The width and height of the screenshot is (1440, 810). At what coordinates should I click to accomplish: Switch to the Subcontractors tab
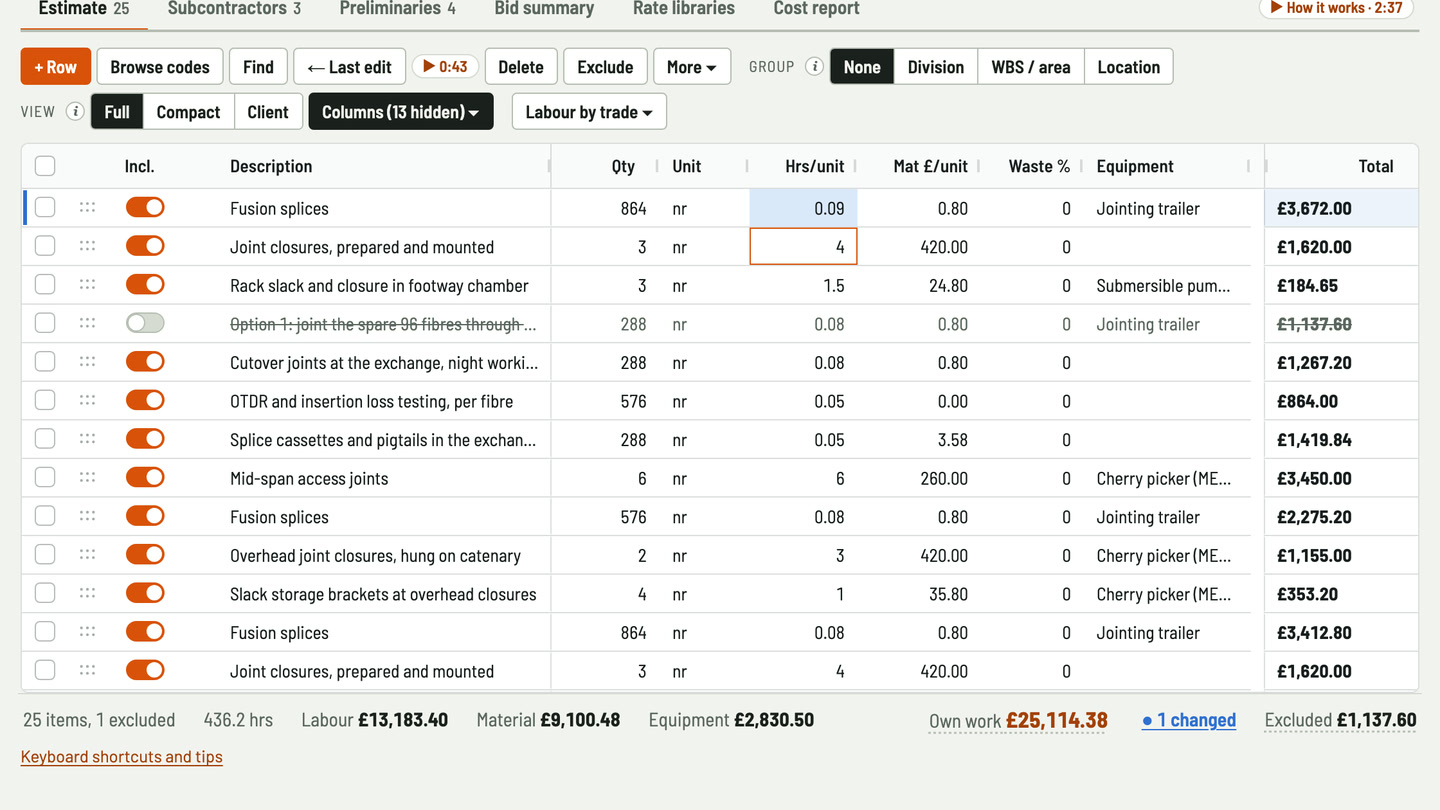pyautogui.click(x=234, y=9)
